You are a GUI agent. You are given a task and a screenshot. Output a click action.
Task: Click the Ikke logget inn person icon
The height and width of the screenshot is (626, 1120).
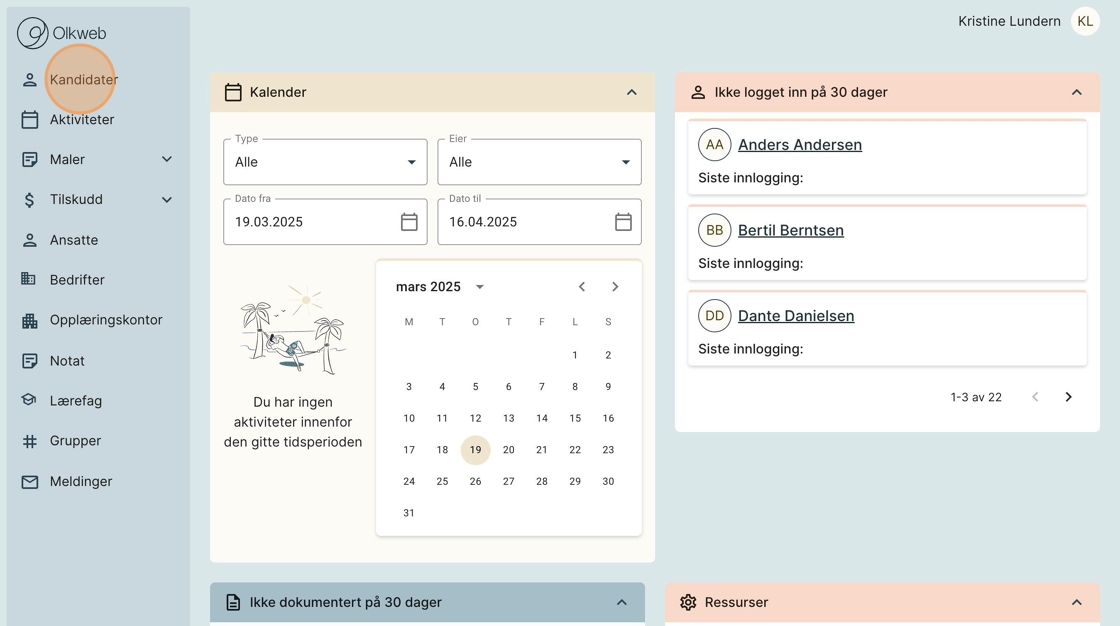[x=698, y=92]
